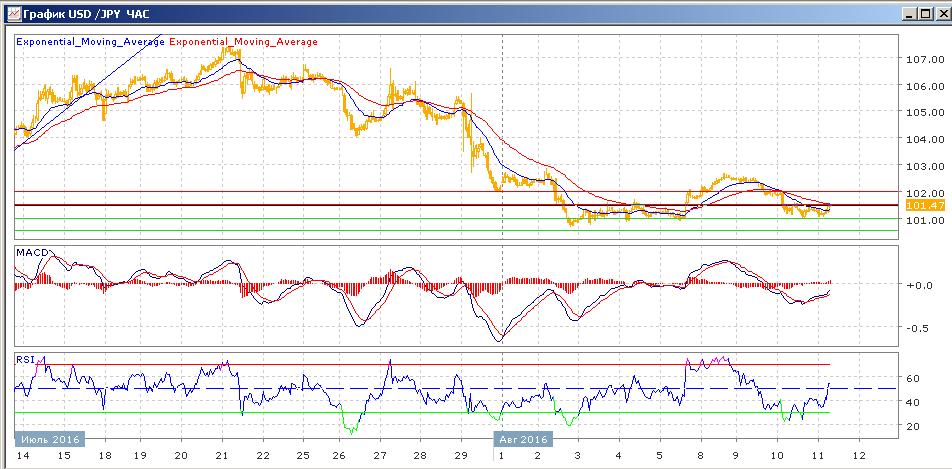This screenshot has width=952, height=469.
Task: Click the Авг 2016 month marker
Action: (524, 438)
